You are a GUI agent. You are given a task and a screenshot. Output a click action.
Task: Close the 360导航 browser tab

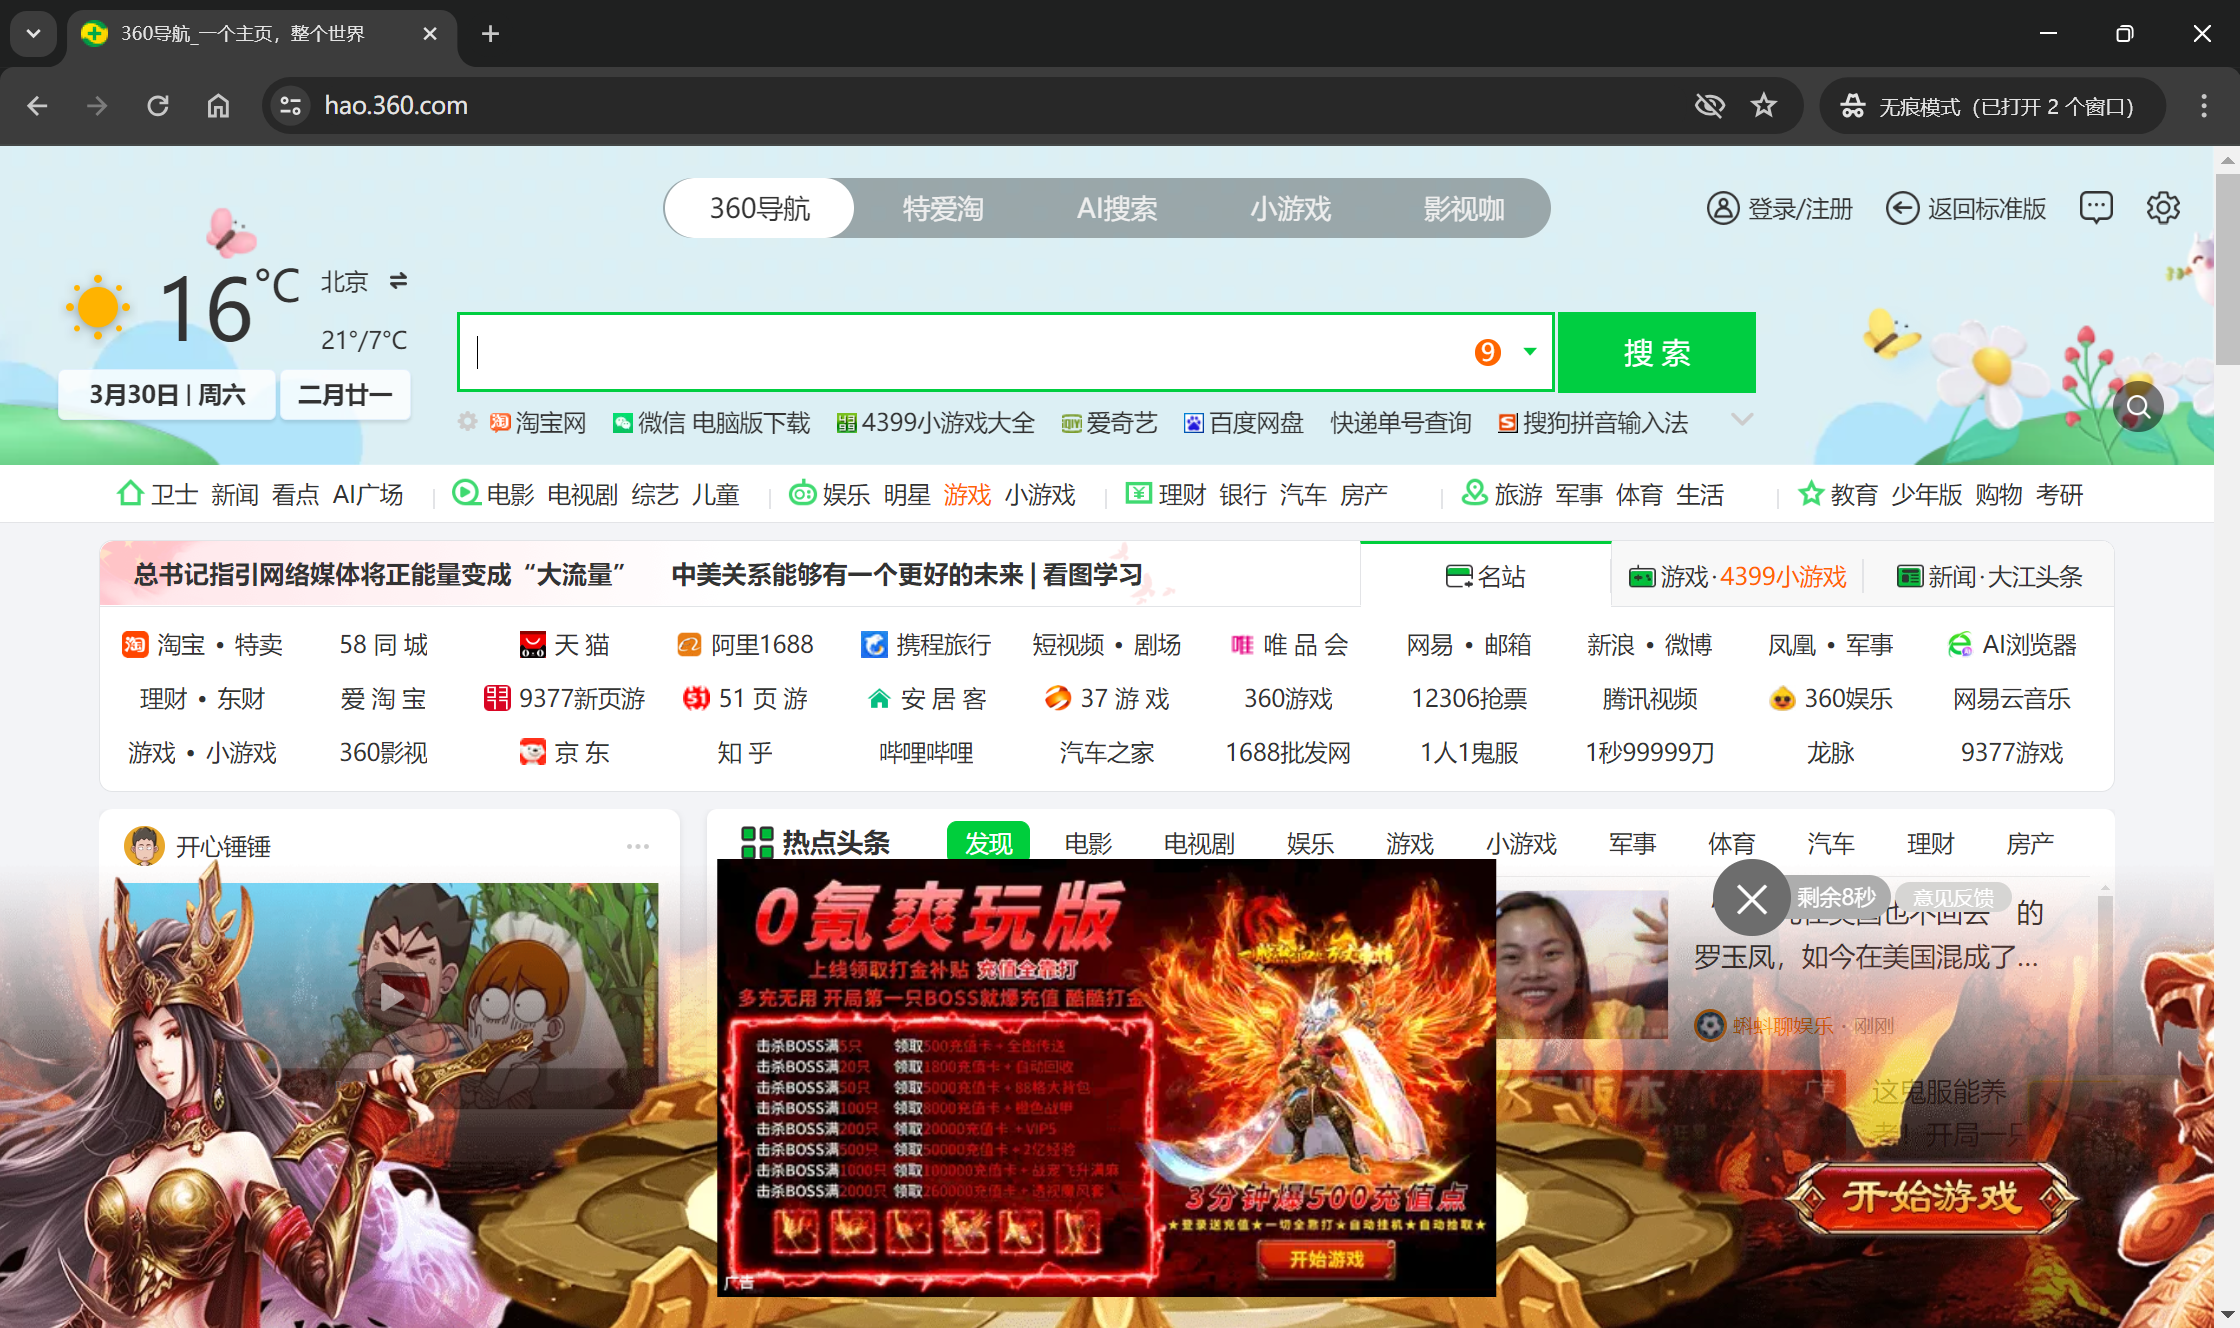430,34
